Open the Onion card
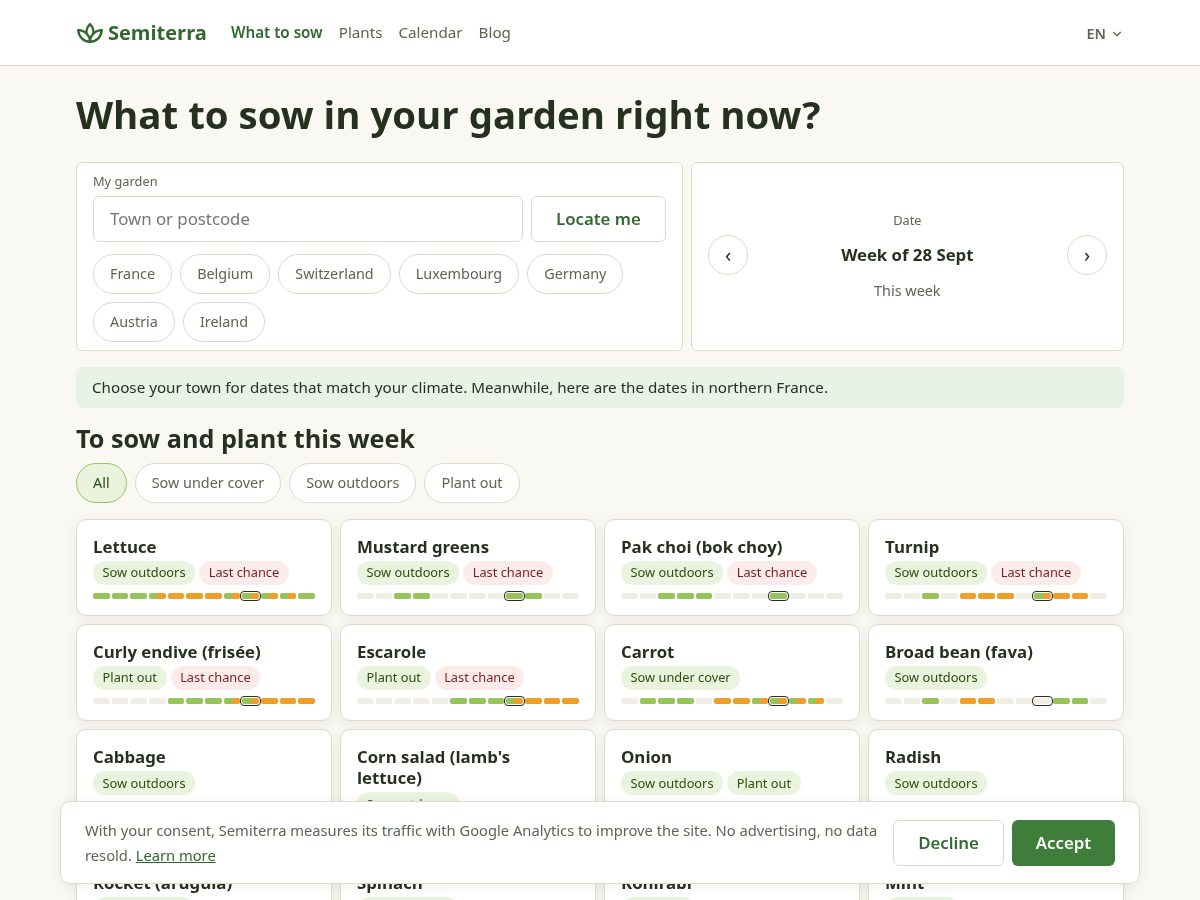The image size is (1200, 900). point(732,766)
